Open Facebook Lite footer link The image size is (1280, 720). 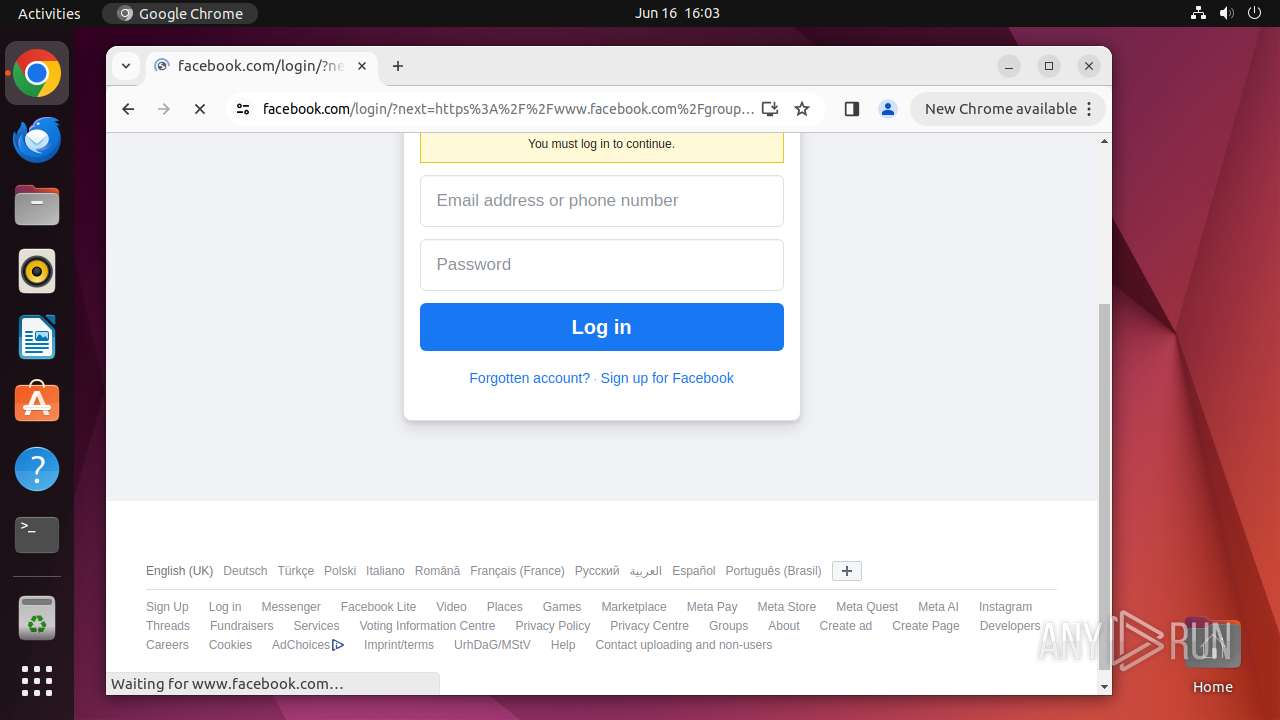pos(378,607)
